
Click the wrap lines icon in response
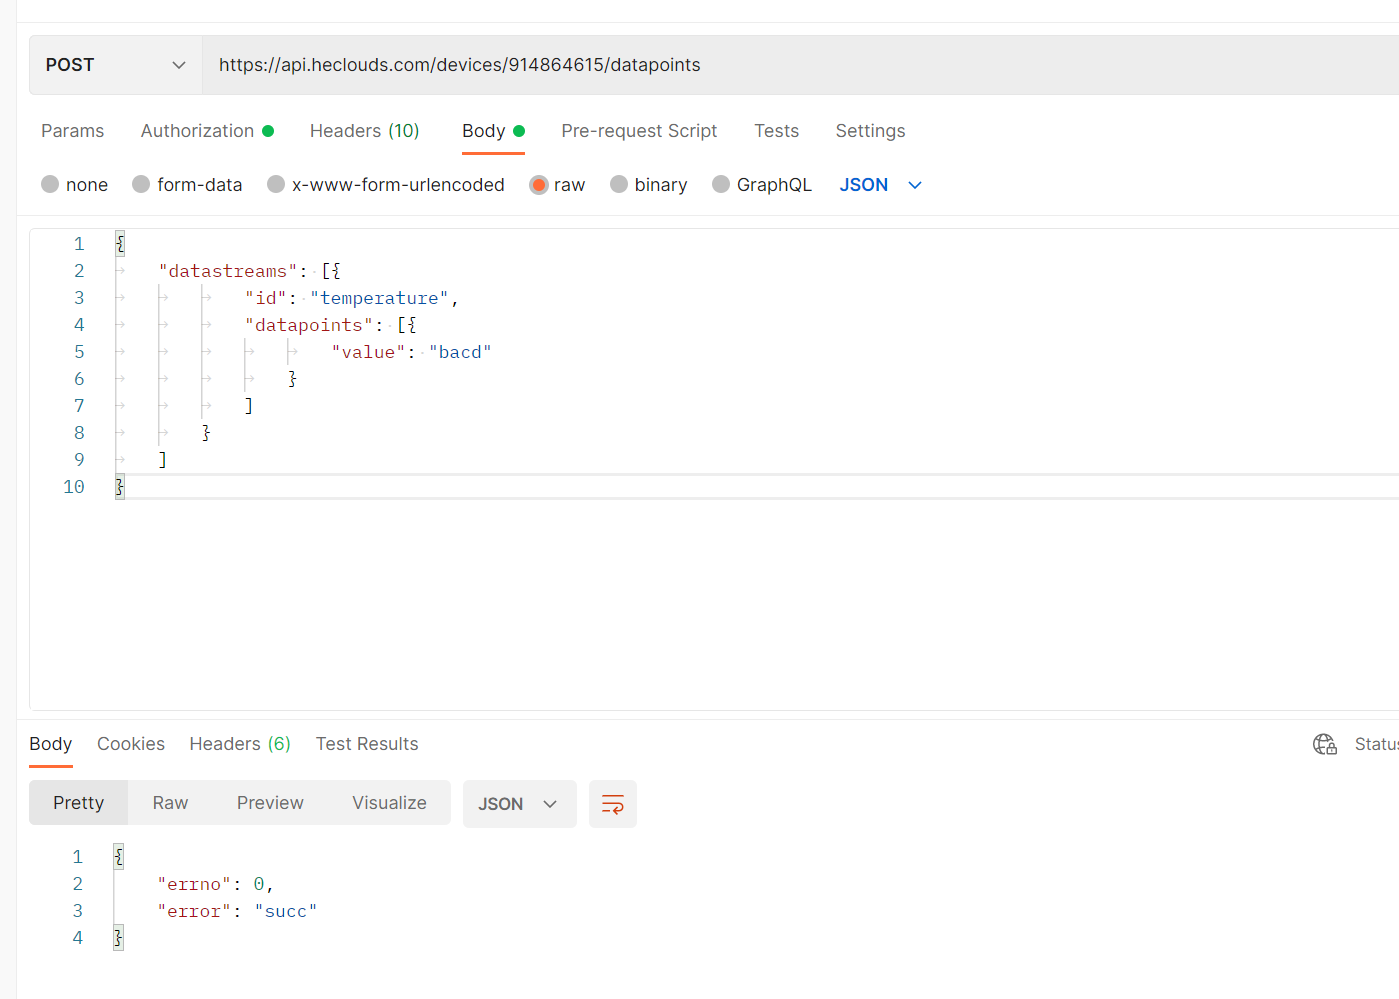pos(612,804)
